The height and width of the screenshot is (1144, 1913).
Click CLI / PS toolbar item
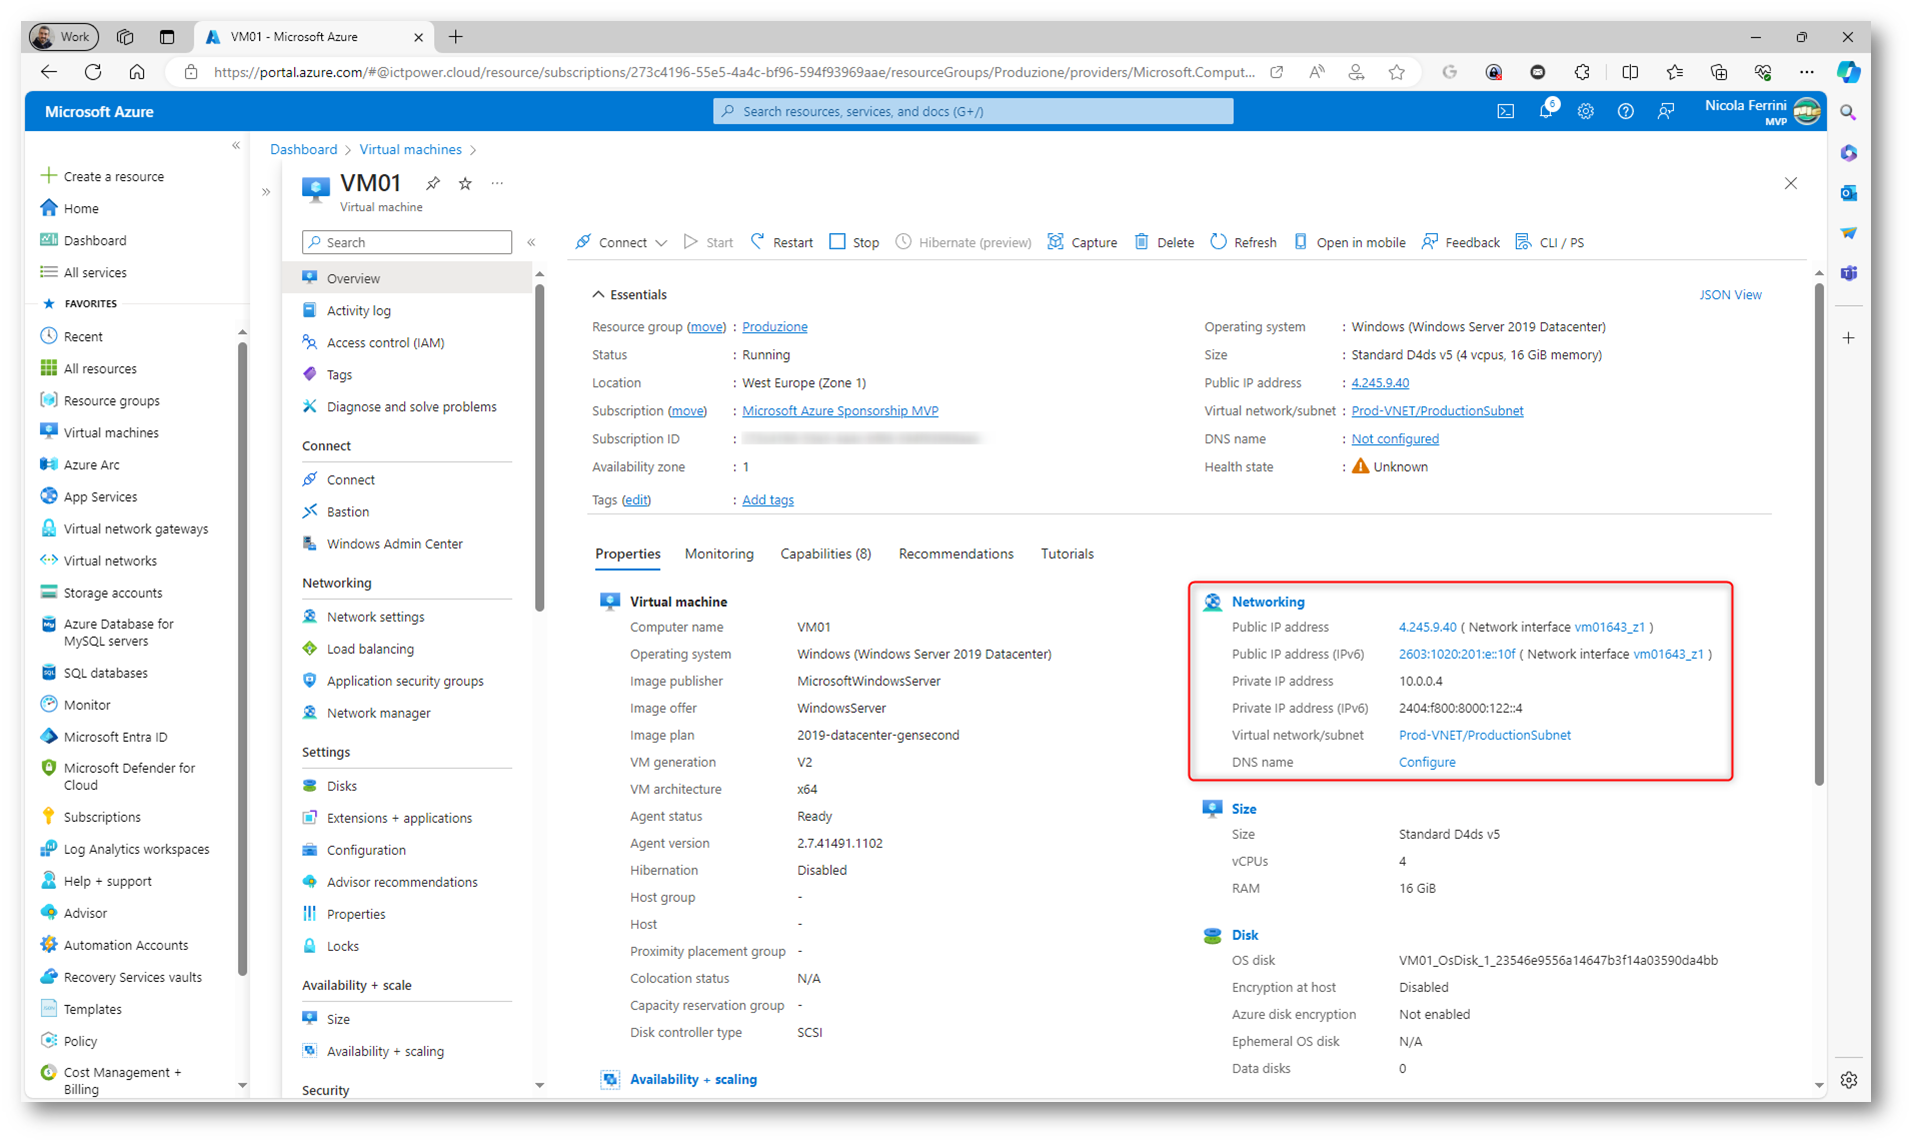tap(1550, 242)
